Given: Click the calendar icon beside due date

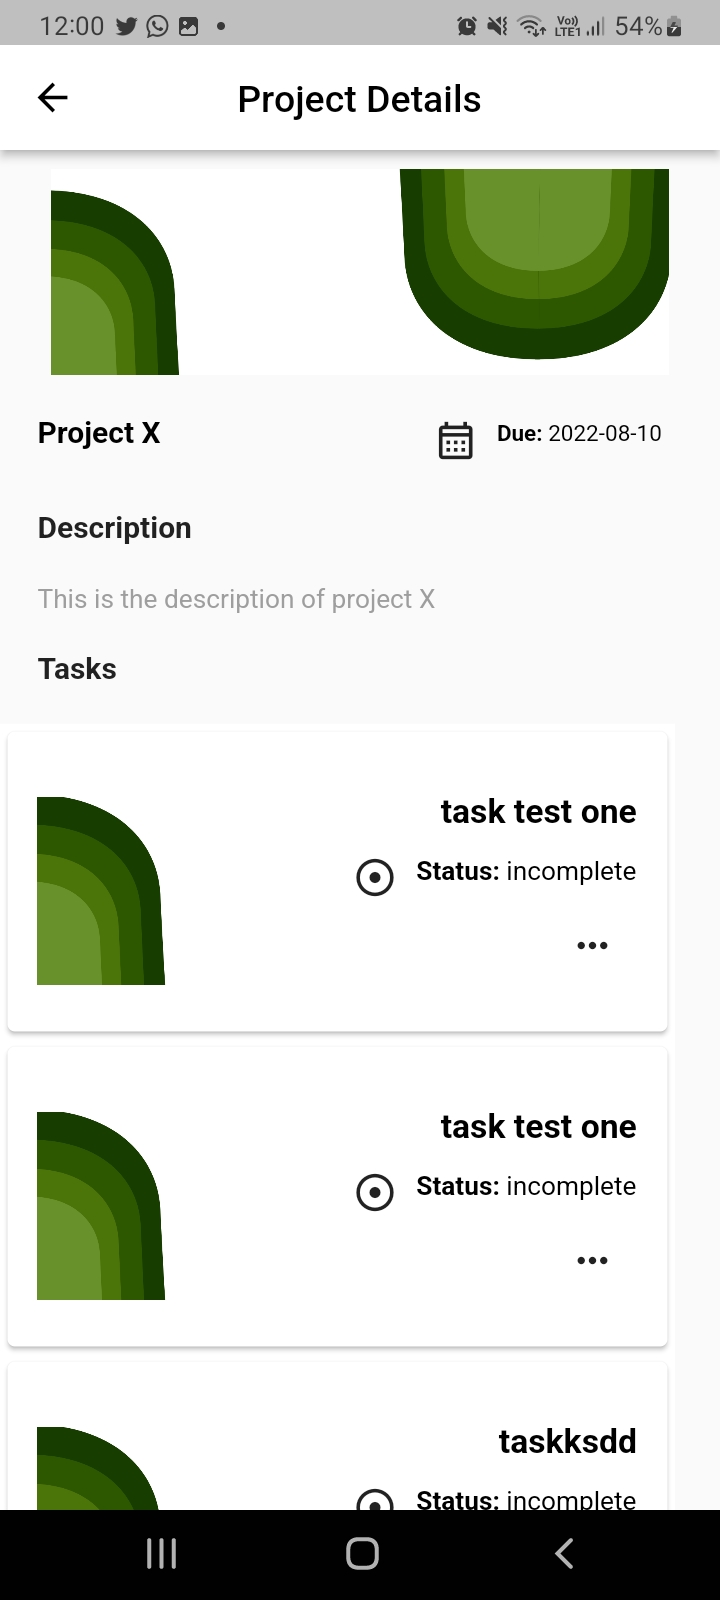Looking at the screenshot, I should coord(456,440).
